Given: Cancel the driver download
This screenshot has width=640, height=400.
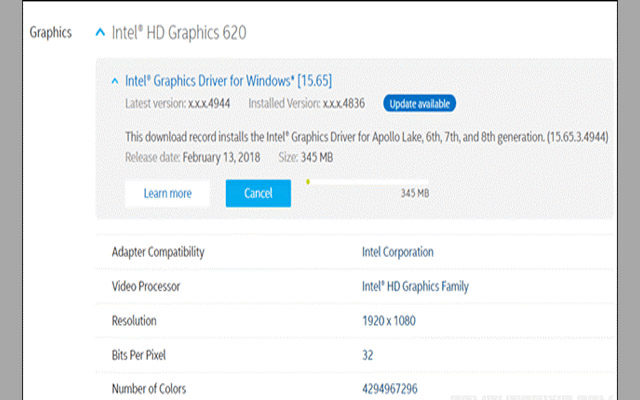Looking at the screenshot, I should (x=258, y=193).
